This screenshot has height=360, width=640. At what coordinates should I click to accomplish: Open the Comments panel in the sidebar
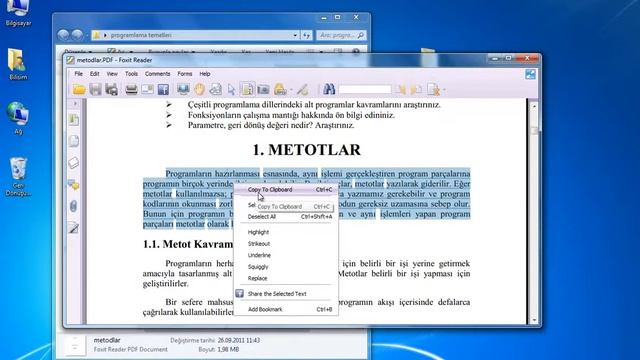click(73, 185)
